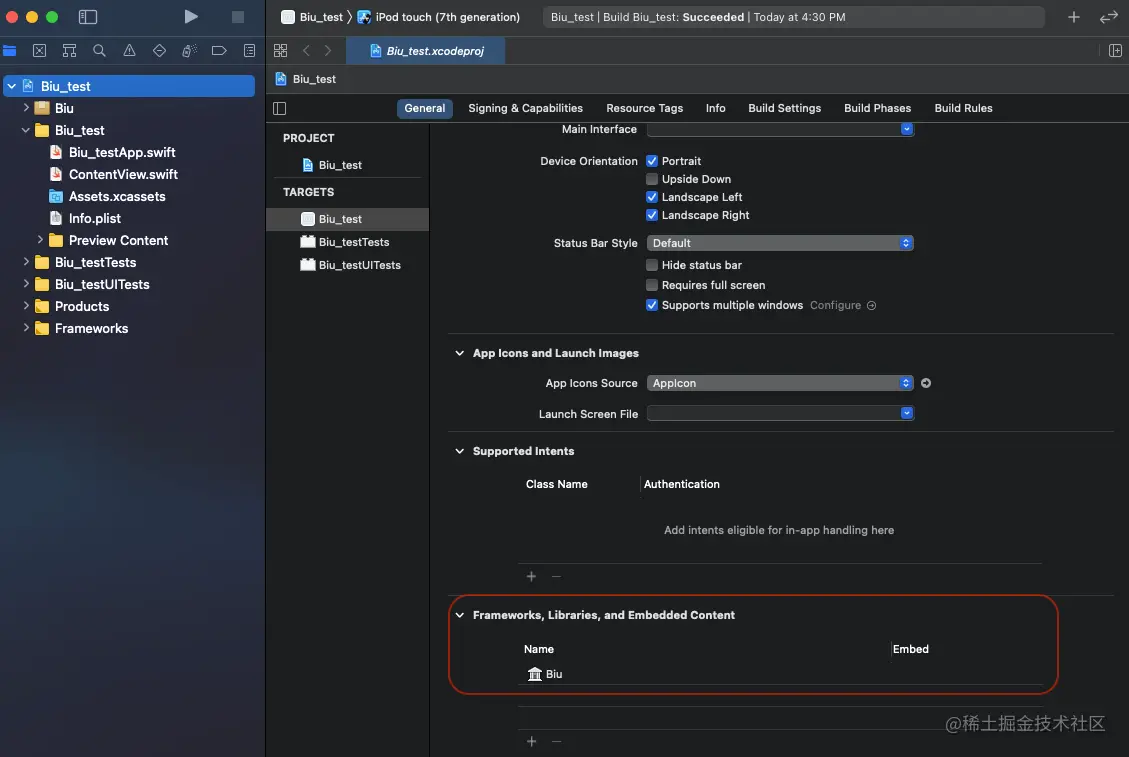The image size is (1129, 757).
Task: Collapse the Supported Intents section
Action: [x=459, y=451]
